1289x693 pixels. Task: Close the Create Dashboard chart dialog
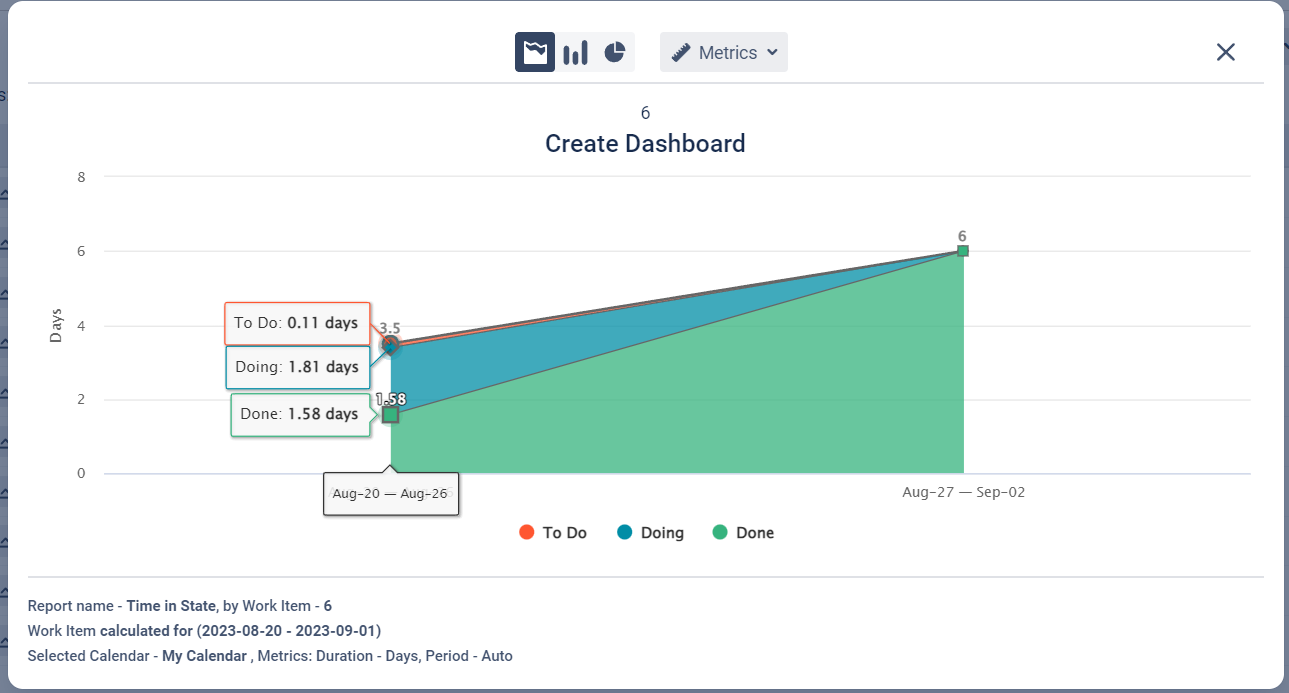click(1226, 52)
